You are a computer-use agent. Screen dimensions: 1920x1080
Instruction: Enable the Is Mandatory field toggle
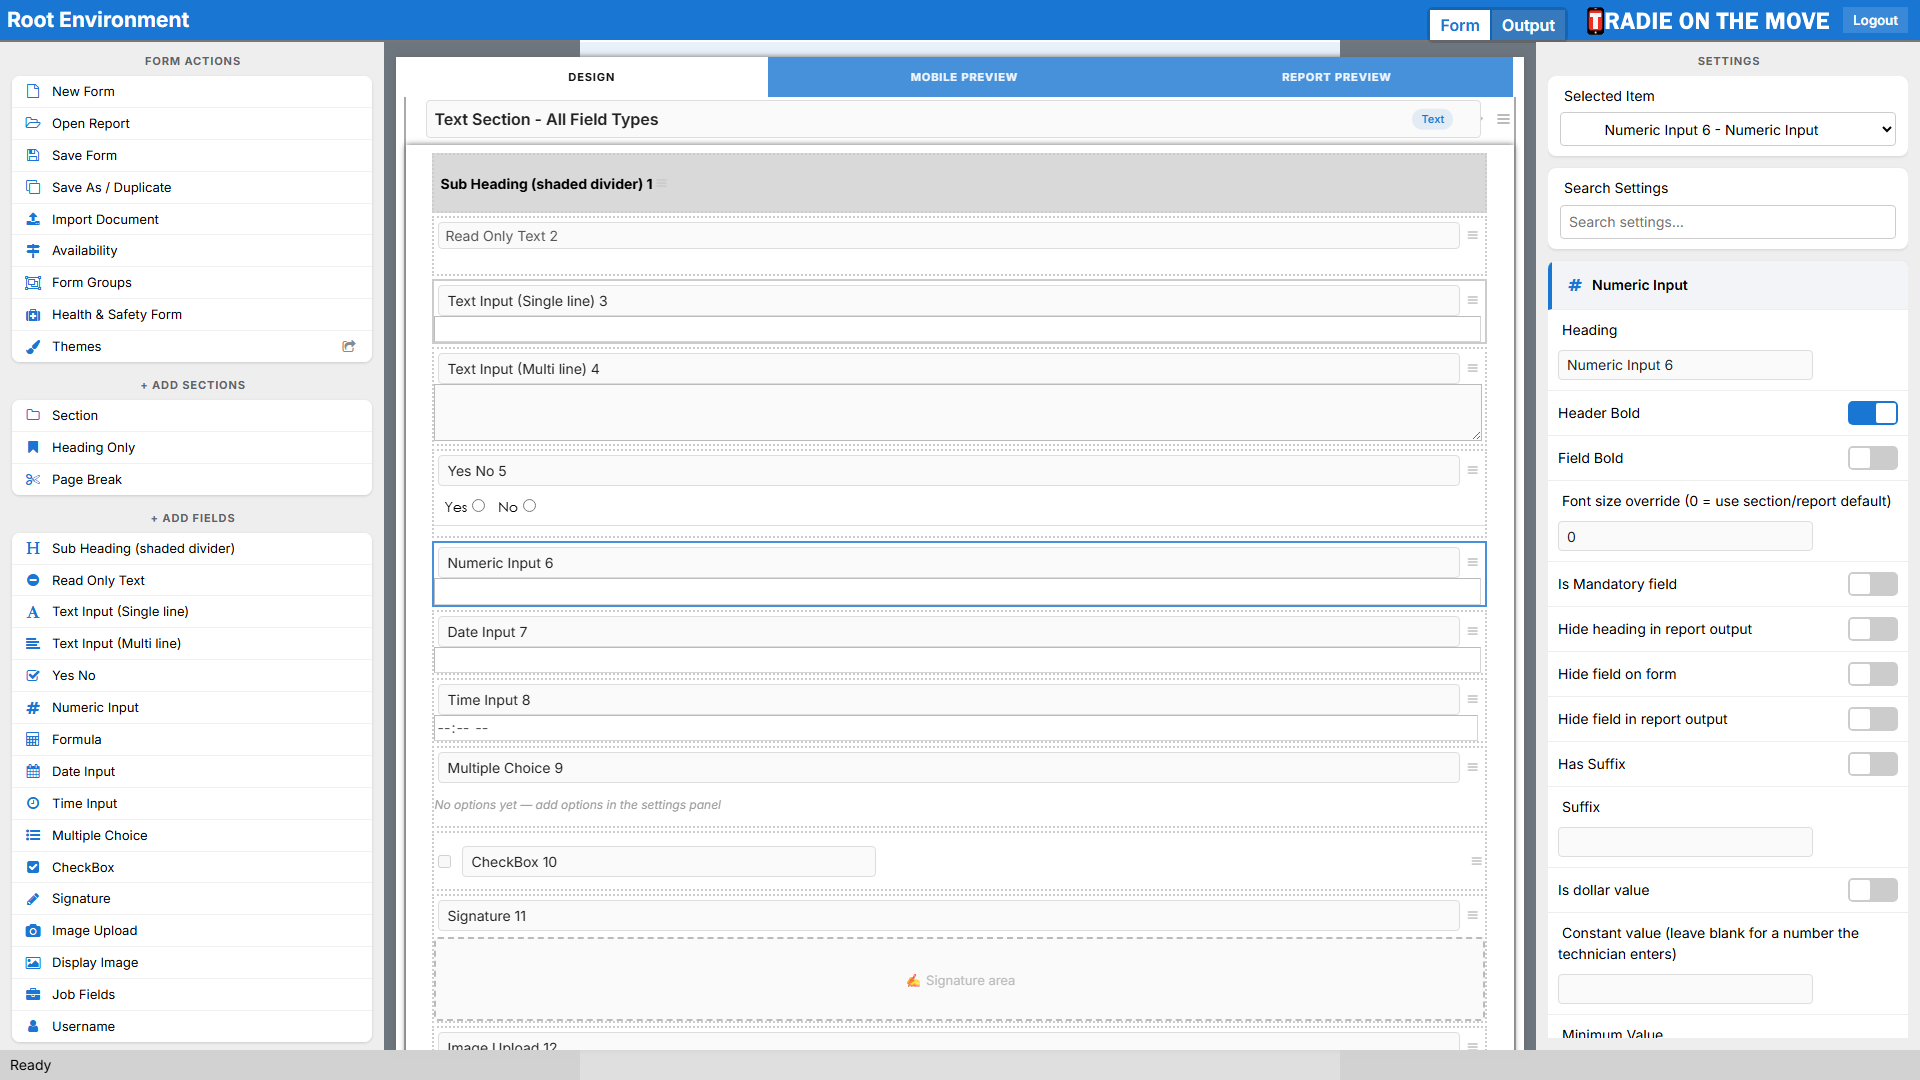[x=1872, y=584]
